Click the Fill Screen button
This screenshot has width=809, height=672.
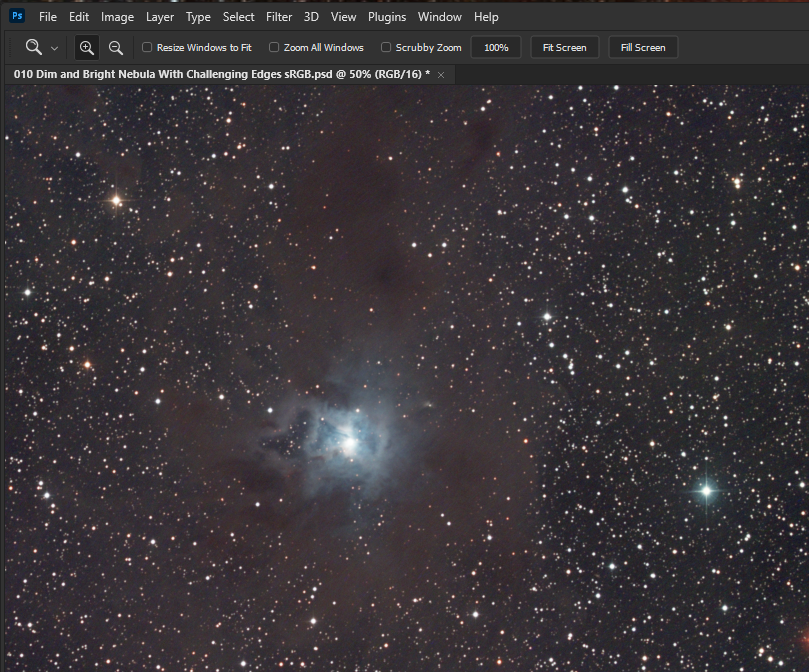(642, 46)
